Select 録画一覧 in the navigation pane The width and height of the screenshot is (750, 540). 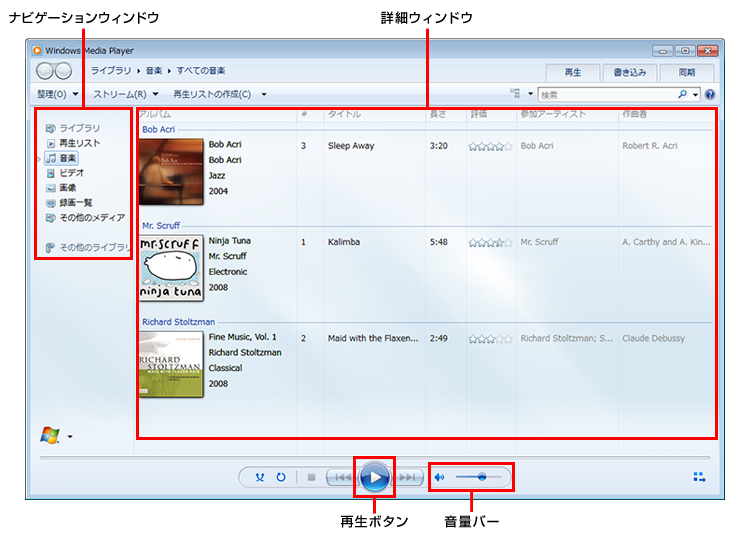[69, 203]
